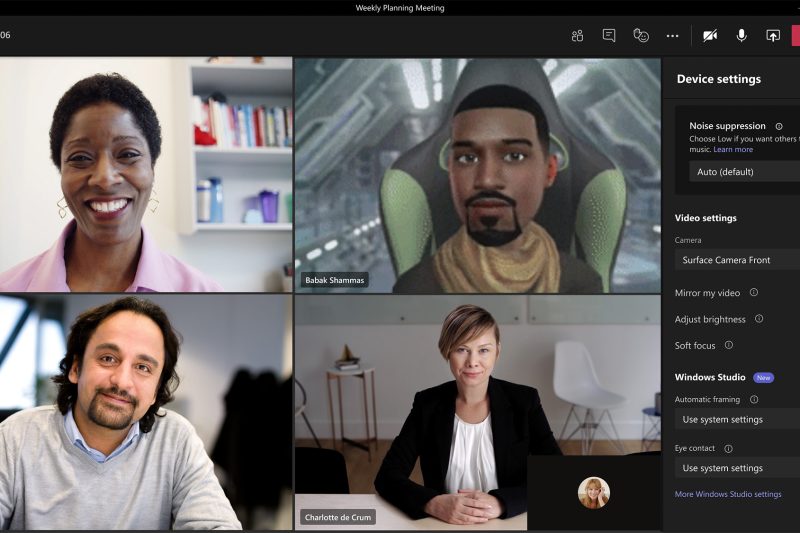Open the More actions ellipsis menu
The image size is (800, 533).
[x=672, y=36]
